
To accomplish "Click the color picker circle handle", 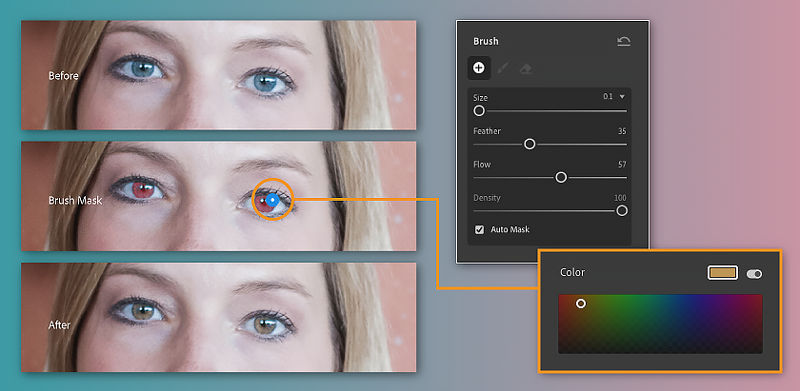I will click(x=581, y=303).
